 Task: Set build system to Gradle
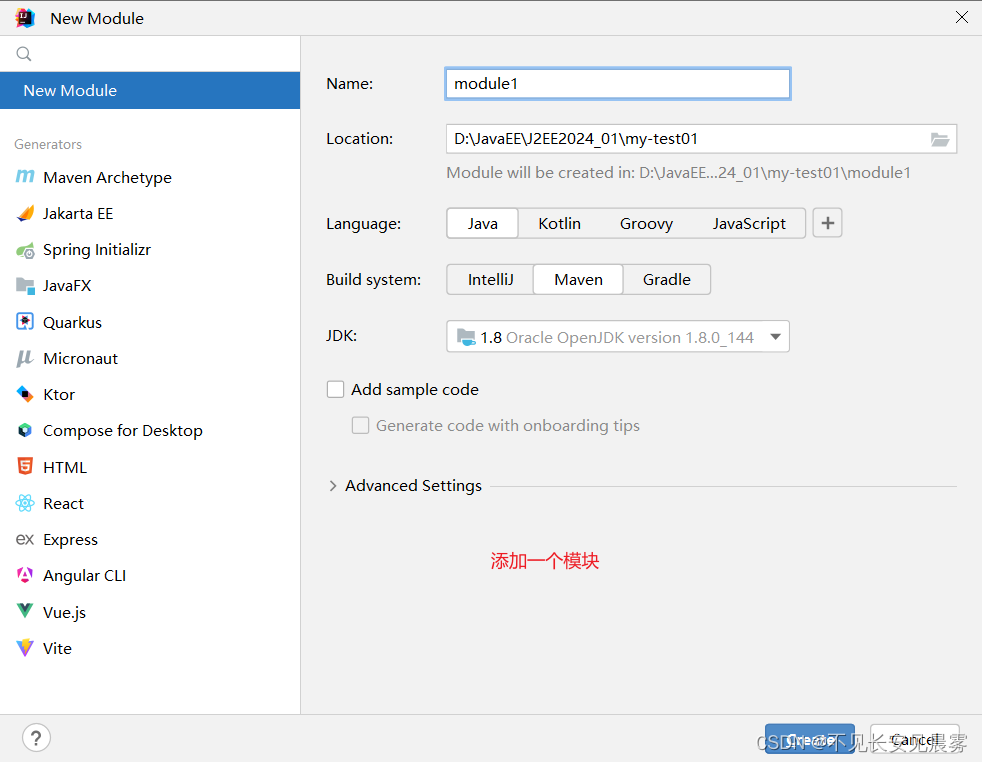pos(666,279)
